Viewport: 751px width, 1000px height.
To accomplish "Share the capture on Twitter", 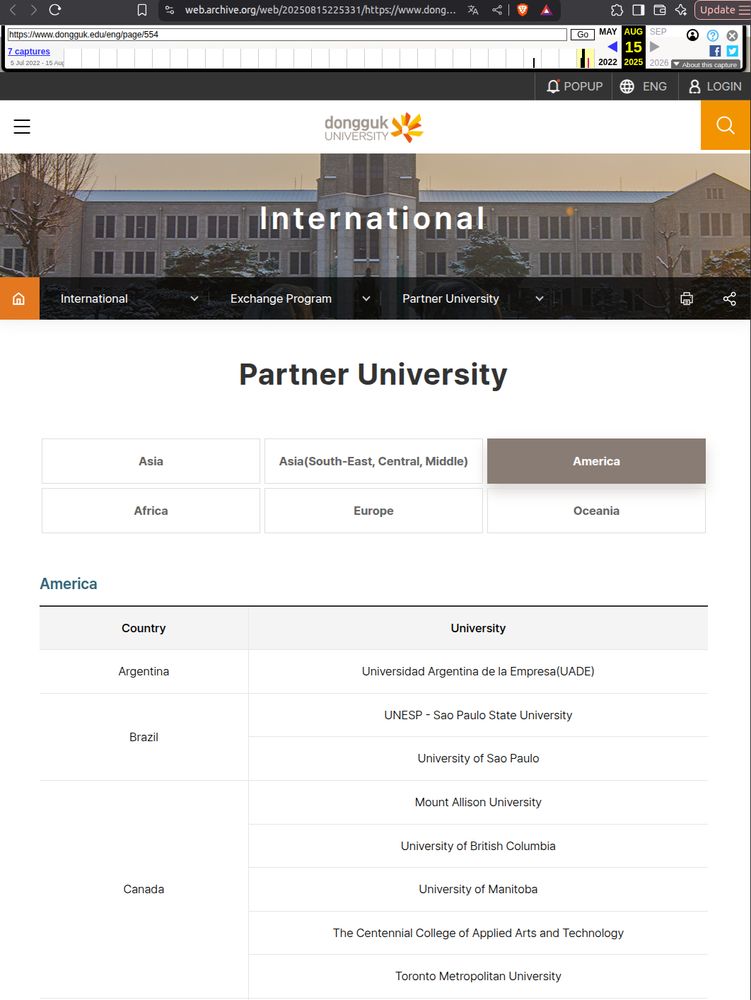I will pos(733,50).
